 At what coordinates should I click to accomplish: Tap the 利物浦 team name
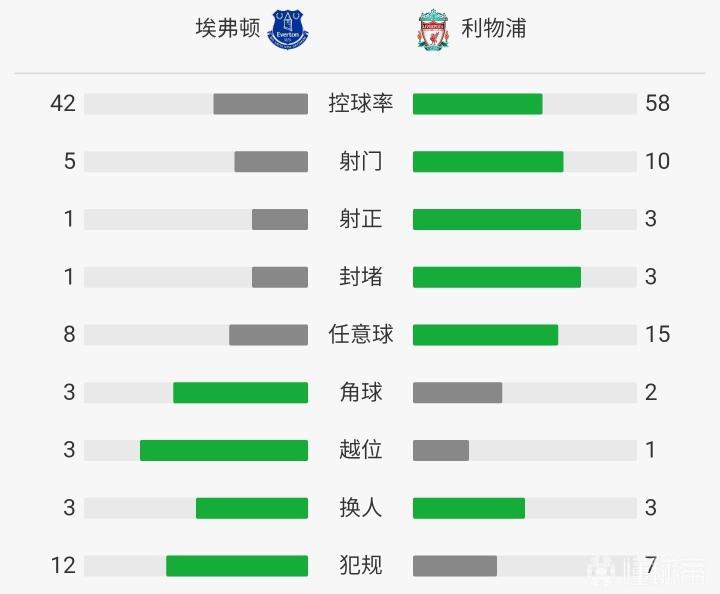coord(494,28)
